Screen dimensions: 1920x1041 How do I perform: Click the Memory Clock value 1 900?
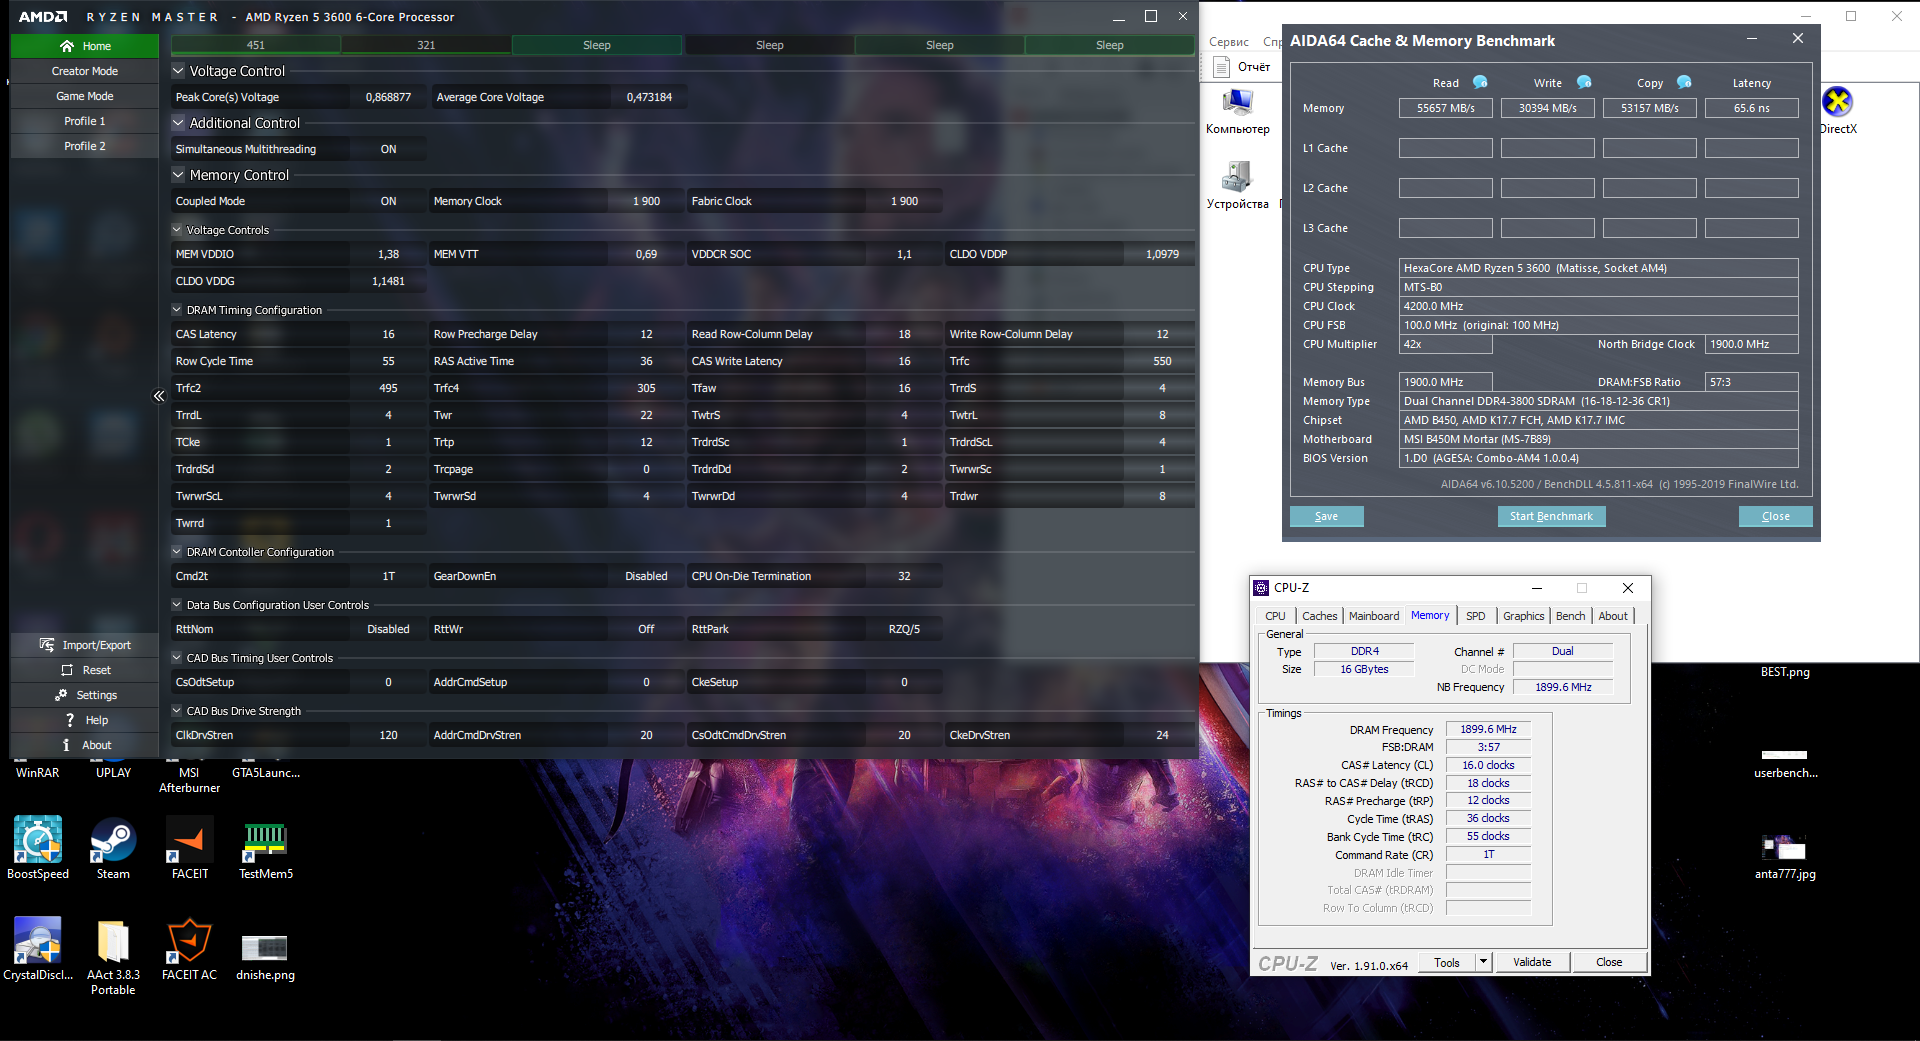click(x=646, y=201)
